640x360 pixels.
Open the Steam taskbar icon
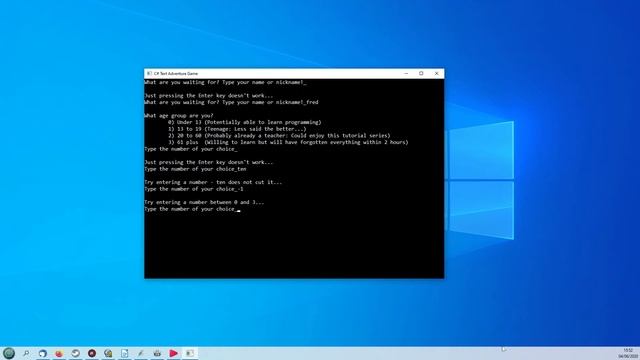[76, 353]
